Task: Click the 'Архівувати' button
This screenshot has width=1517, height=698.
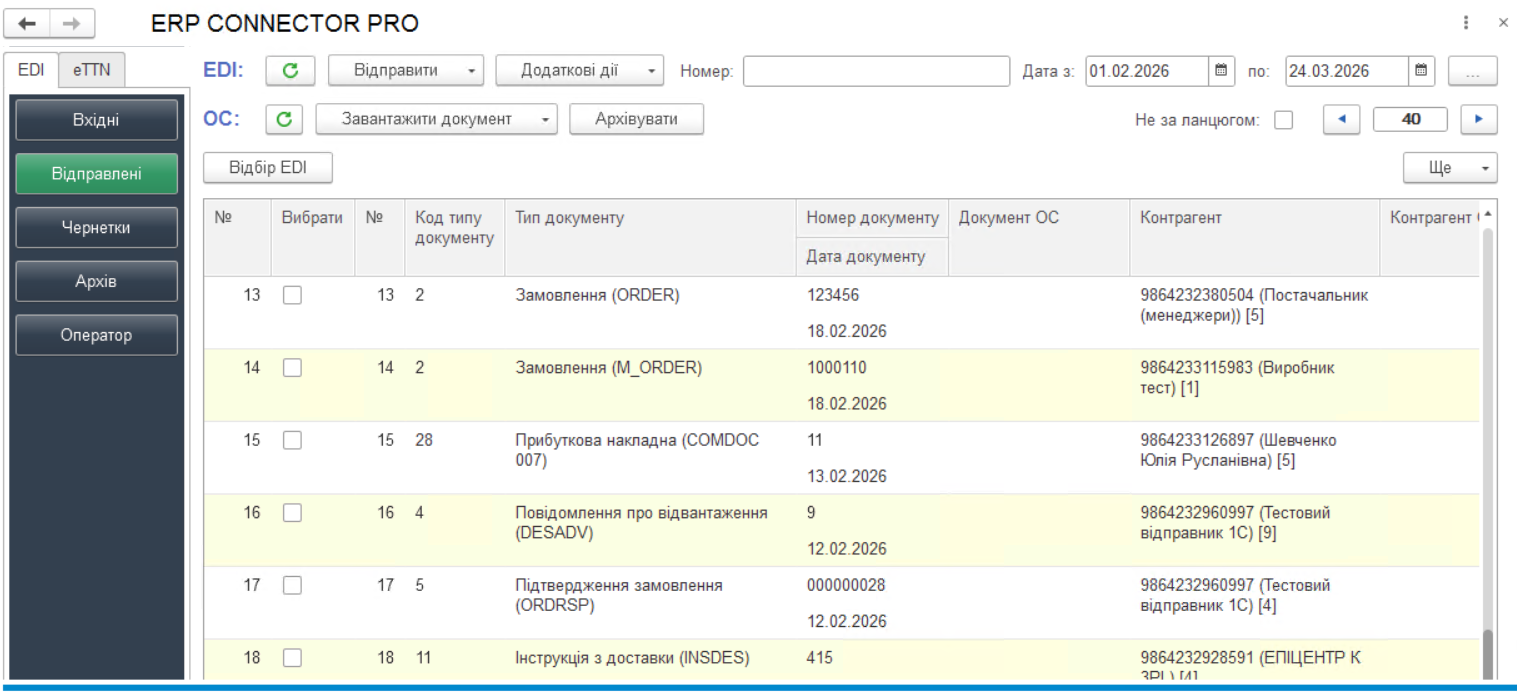Action: pyautogui.click(x=636, y=118)
